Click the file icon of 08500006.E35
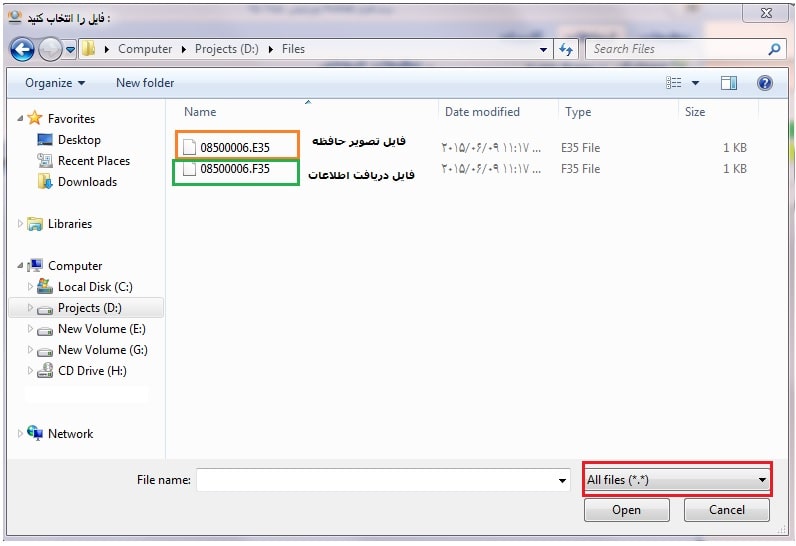 point(189,147)
